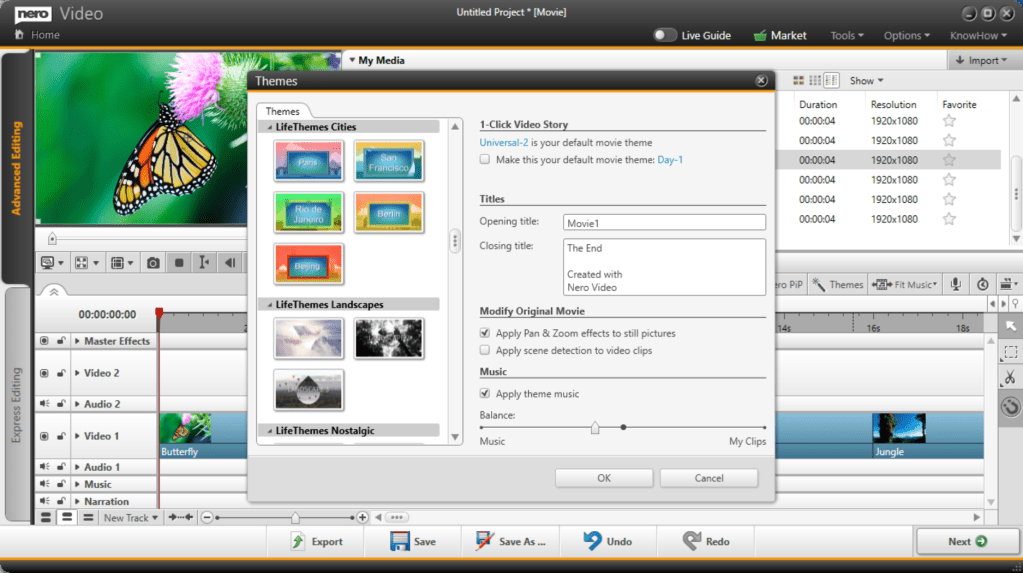Click the Balance slider handle
Viewport: 1023px width, 573px height.
595,427
